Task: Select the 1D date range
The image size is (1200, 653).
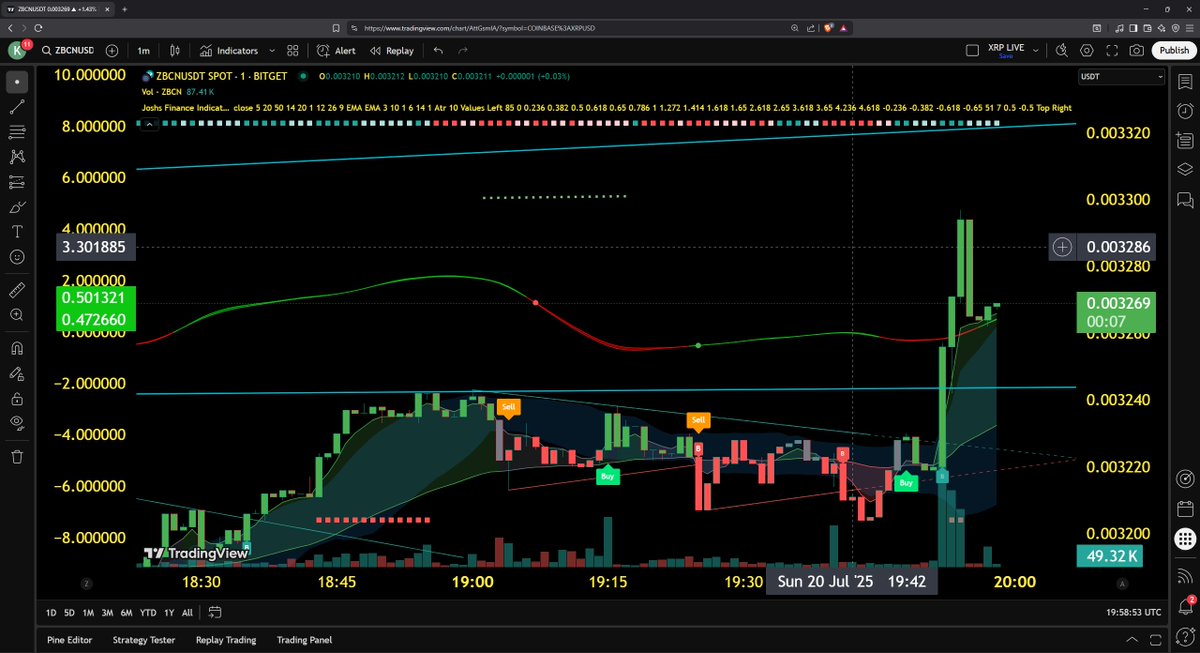Action: coord(51,612)
